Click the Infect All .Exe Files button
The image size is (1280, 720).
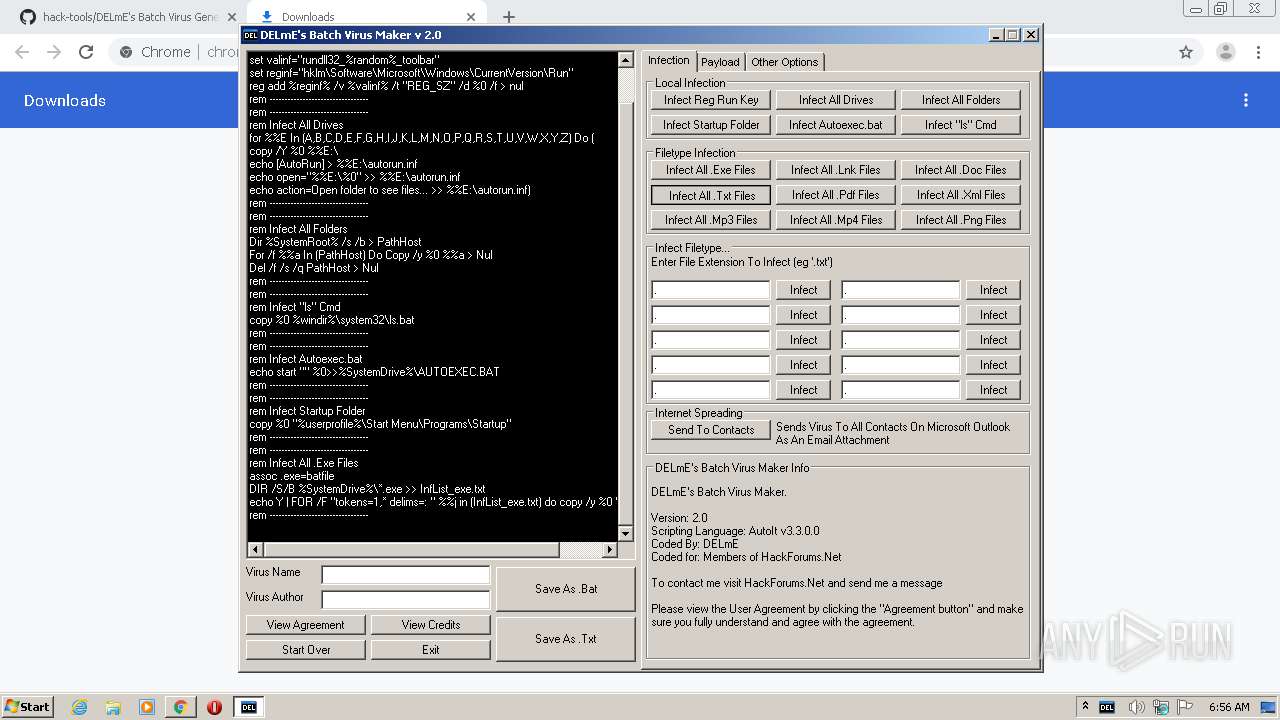click(x=711, y=170)
